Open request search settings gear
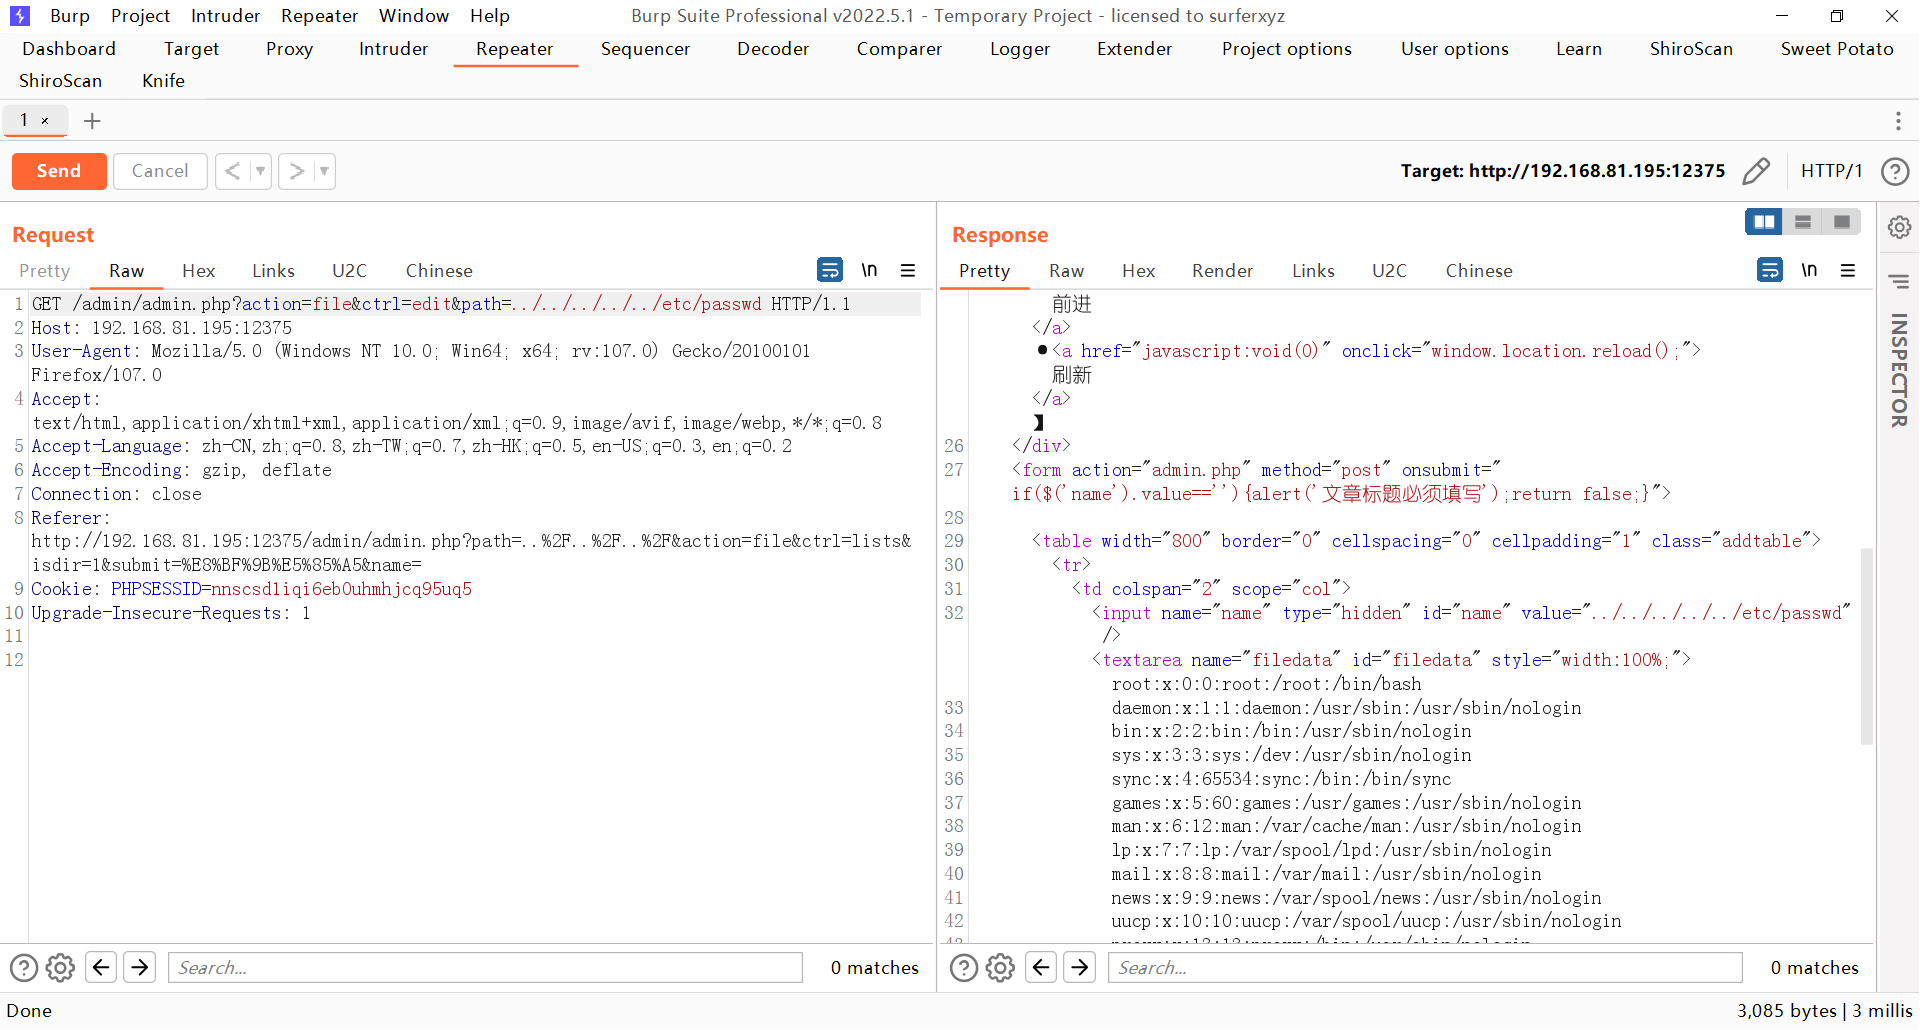This screenshot has height=1030, width=1920. pos(61,968)
